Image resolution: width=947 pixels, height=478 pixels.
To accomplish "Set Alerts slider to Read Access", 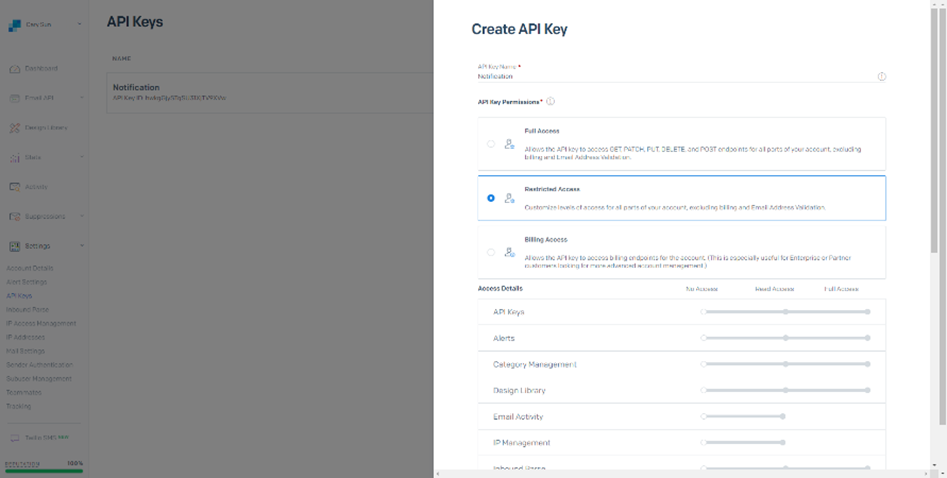I will tap(786, 338).
